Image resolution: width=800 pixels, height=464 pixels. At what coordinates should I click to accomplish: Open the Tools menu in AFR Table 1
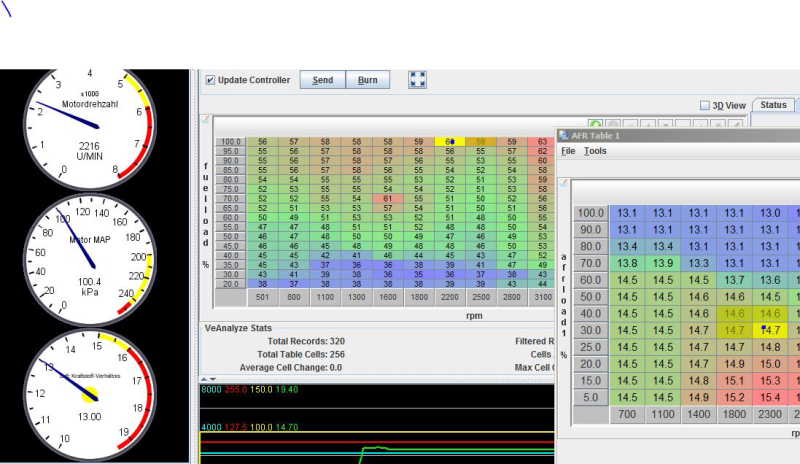click(x=595, y=151)
